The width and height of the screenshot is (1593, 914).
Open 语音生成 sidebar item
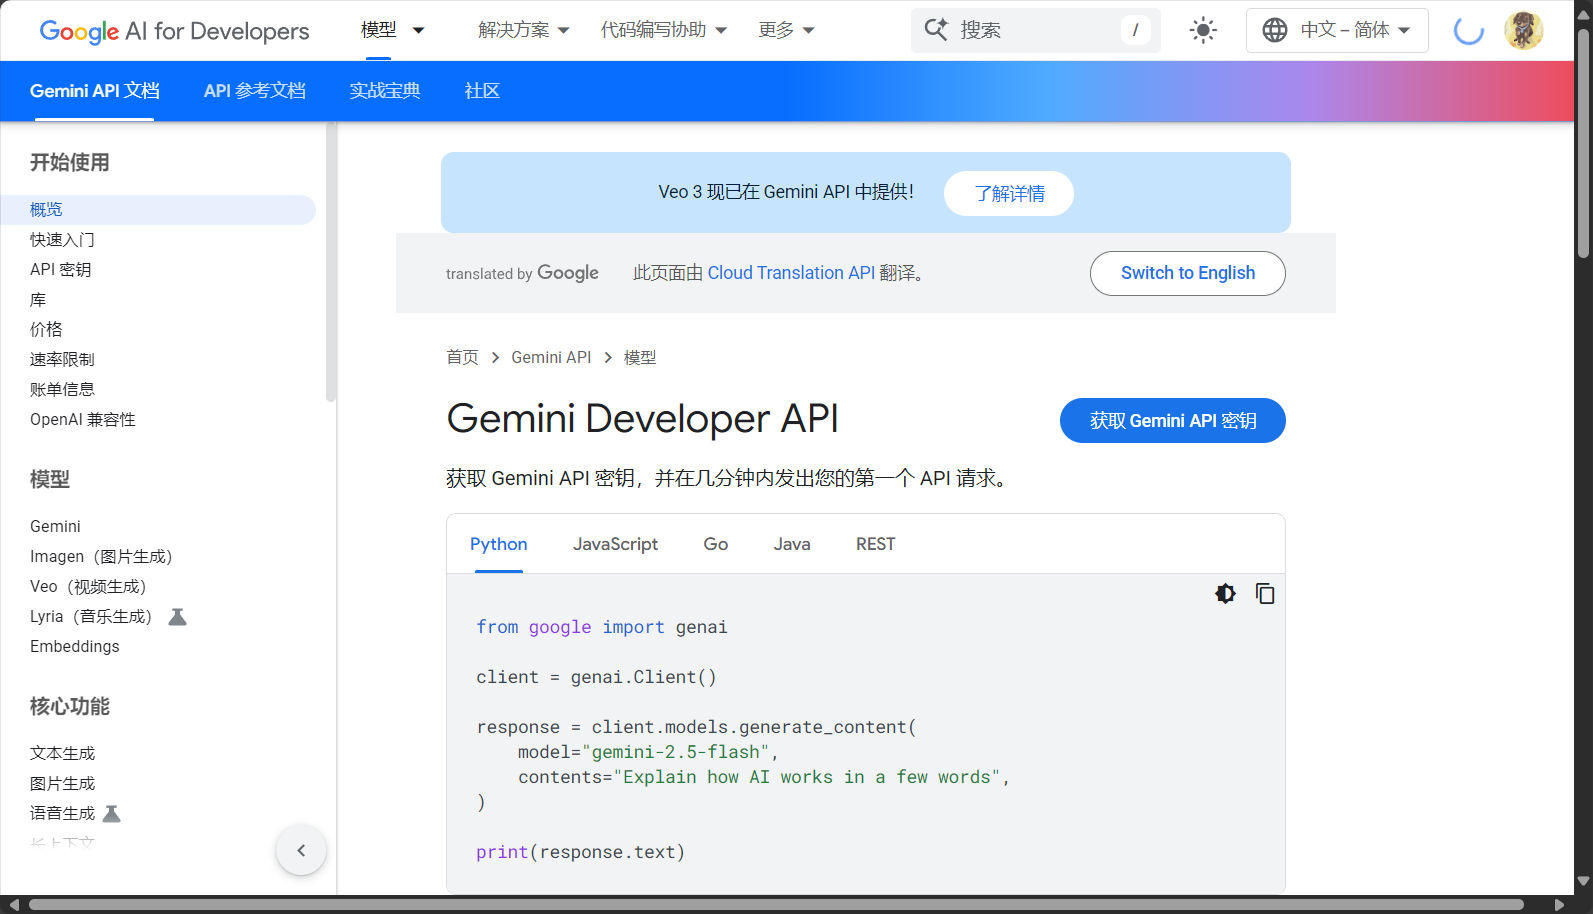pyautogui.click(x=62, y=814)
